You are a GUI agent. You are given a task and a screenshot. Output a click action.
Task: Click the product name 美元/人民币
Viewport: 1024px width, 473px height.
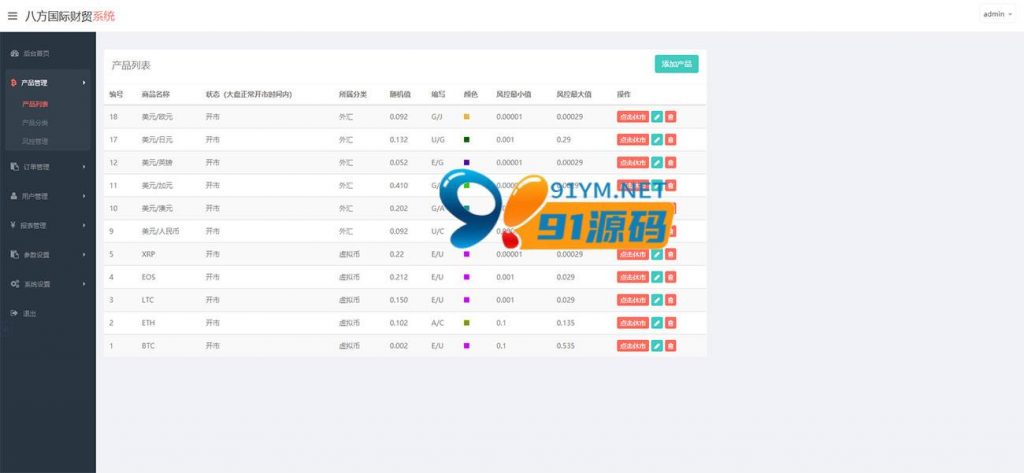160,231
